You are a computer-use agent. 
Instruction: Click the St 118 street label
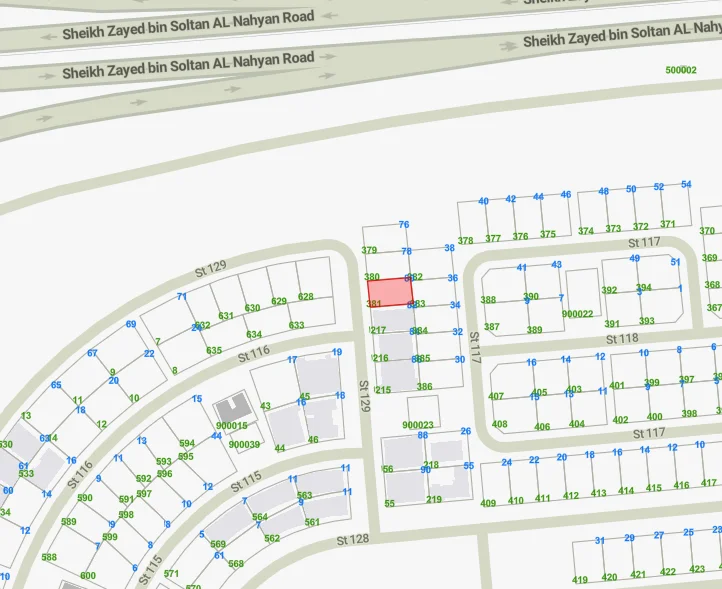coord(622,339)
